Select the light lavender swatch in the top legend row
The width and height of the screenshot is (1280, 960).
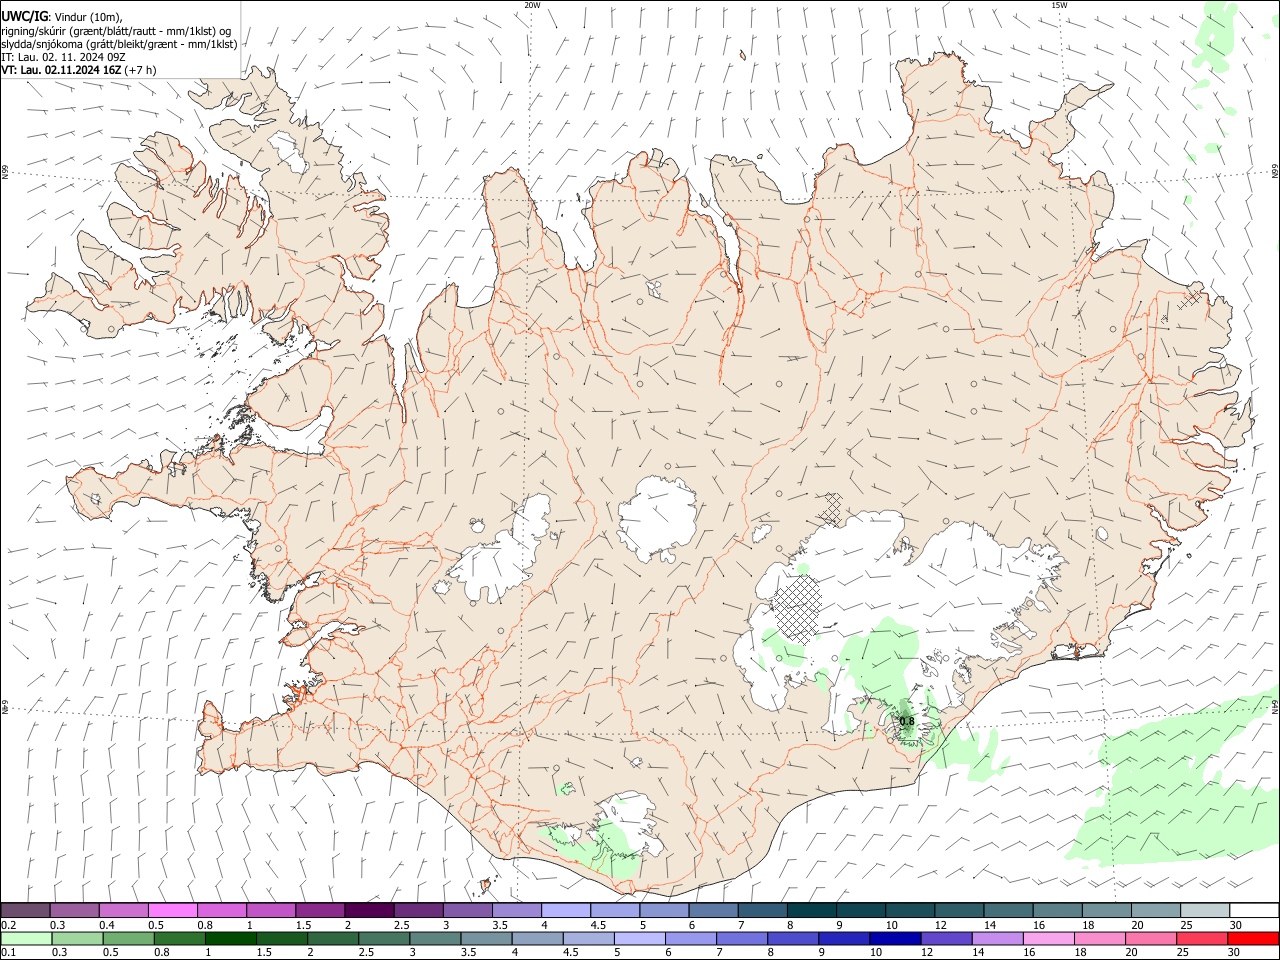(x=566, y=910)
